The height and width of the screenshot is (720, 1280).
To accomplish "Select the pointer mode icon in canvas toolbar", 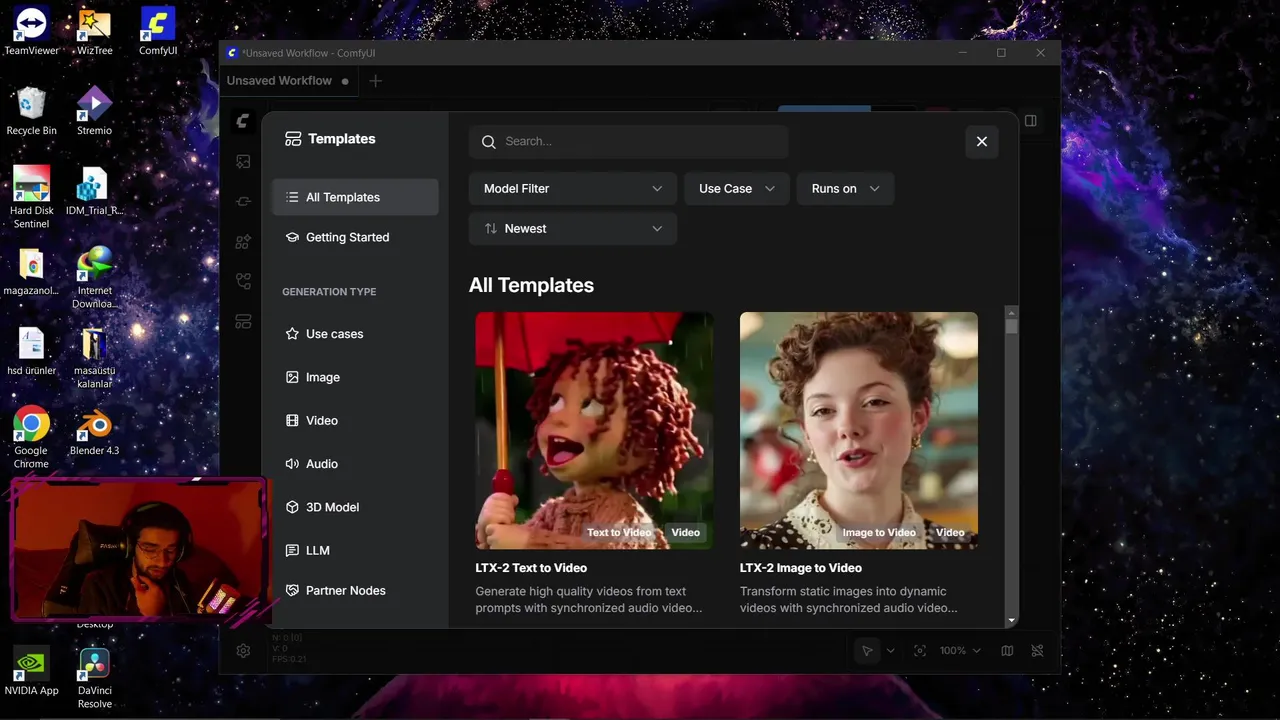I will tap(867, 651).
